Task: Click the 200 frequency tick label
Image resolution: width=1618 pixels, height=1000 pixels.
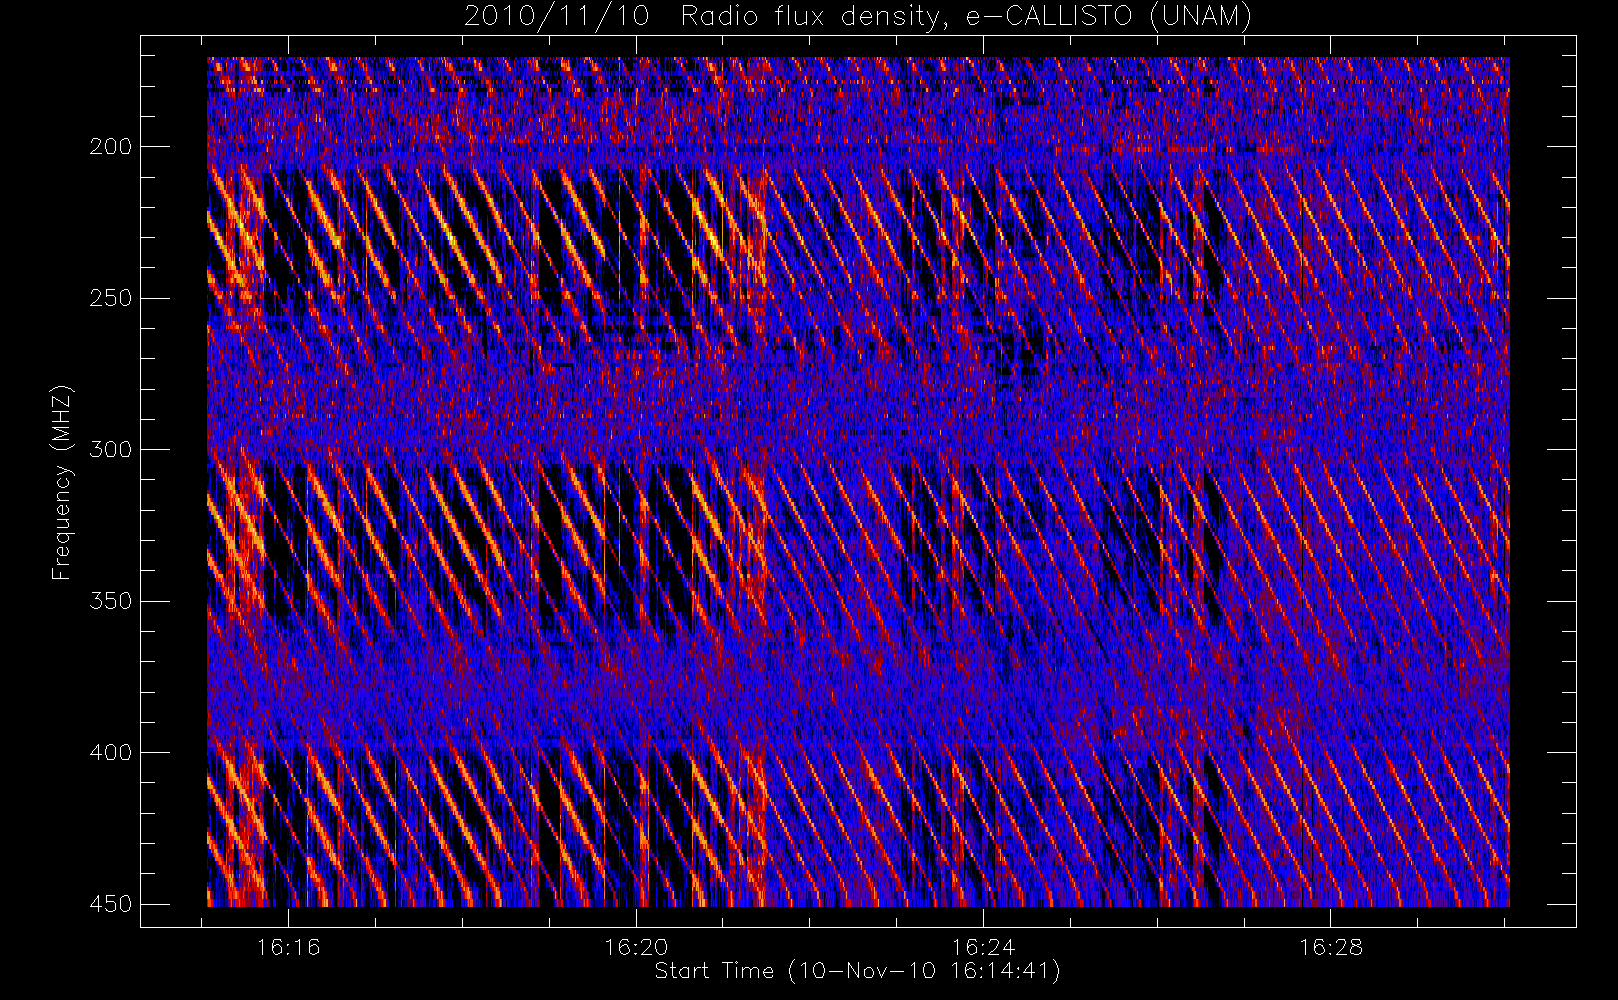Action: coord(110,147)
